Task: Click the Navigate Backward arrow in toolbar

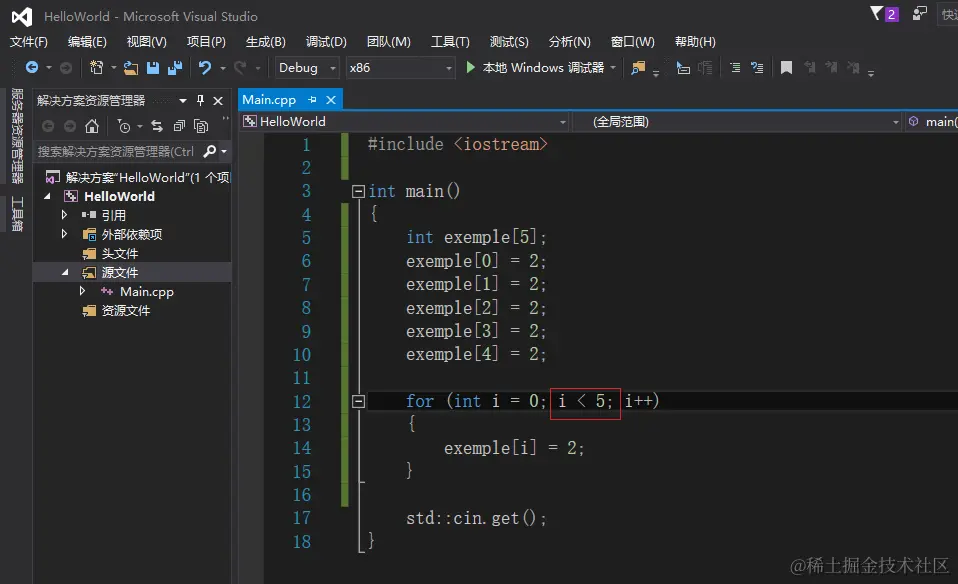Action: [x=32, y=67]
